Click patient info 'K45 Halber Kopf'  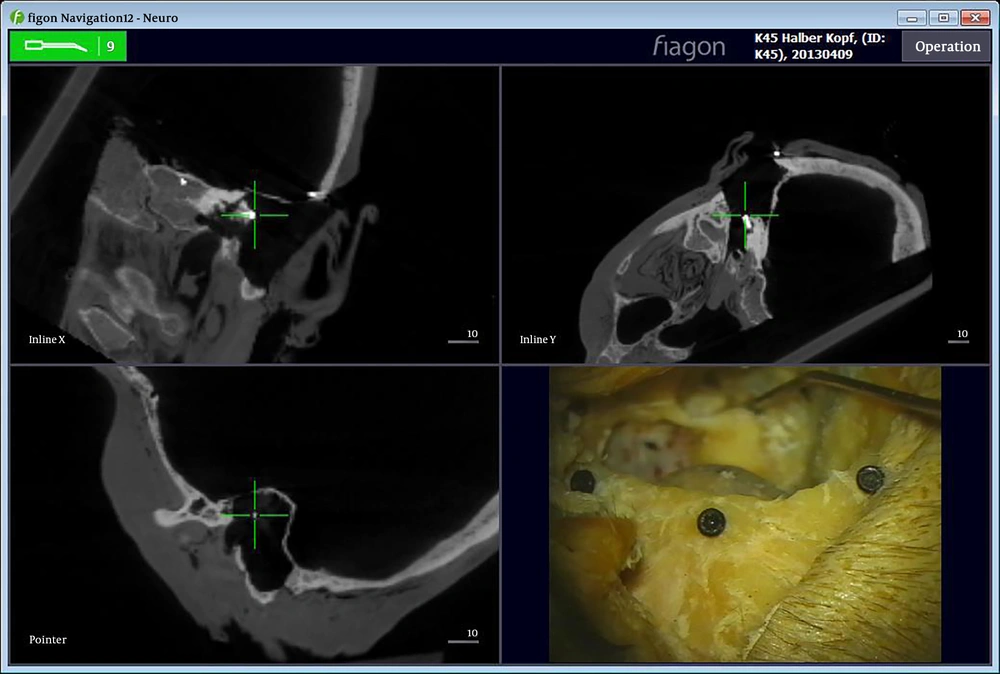[x=820, y=46]
